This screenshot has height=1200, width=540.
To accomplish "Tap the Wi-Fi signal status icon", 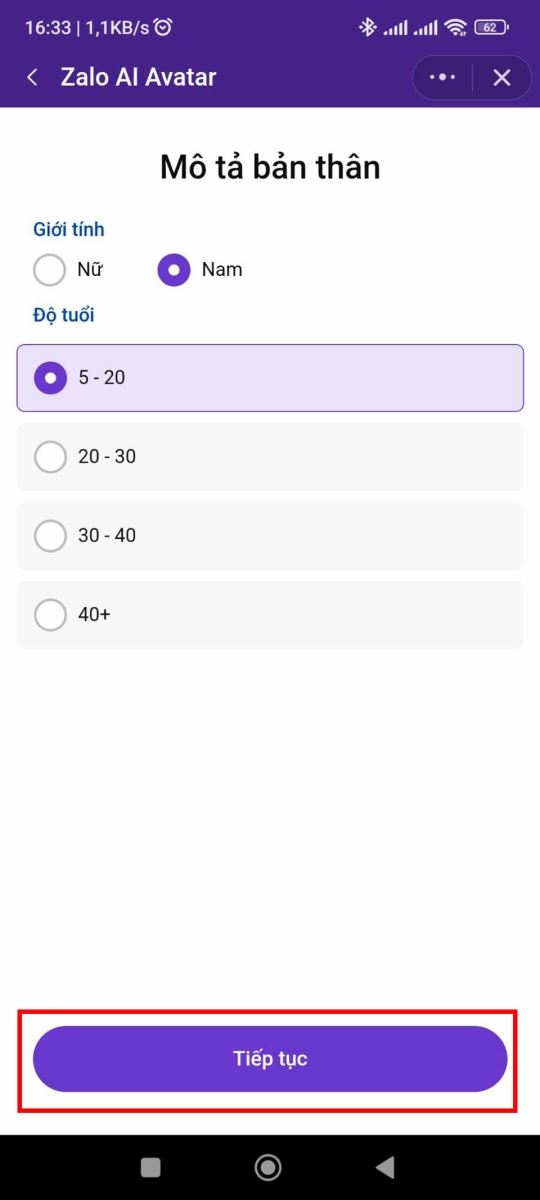I will pos(457,27).
